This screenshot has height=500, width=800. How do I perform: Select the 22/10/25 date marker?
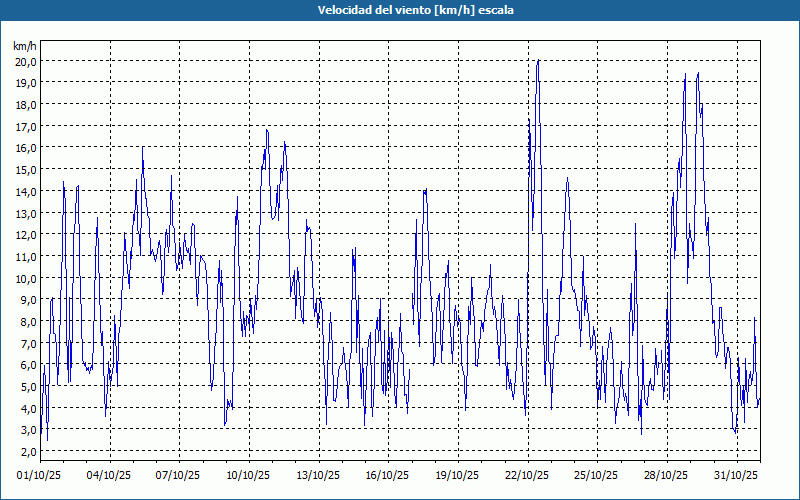pos(525,475)
